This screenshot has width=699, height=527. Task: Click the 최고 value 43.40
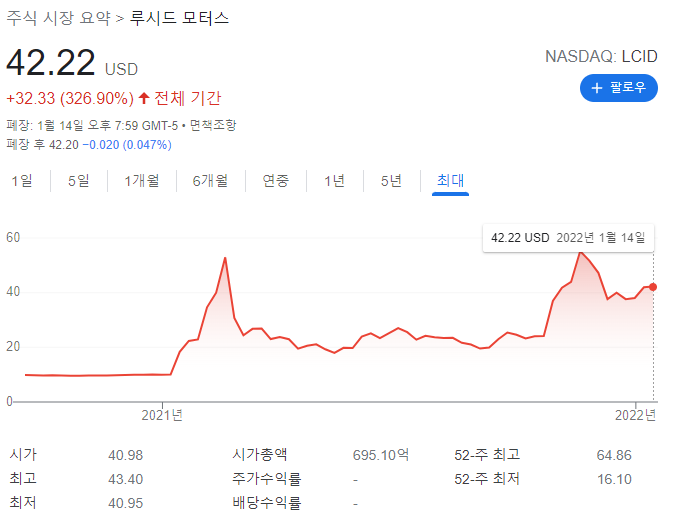point(126,479)
